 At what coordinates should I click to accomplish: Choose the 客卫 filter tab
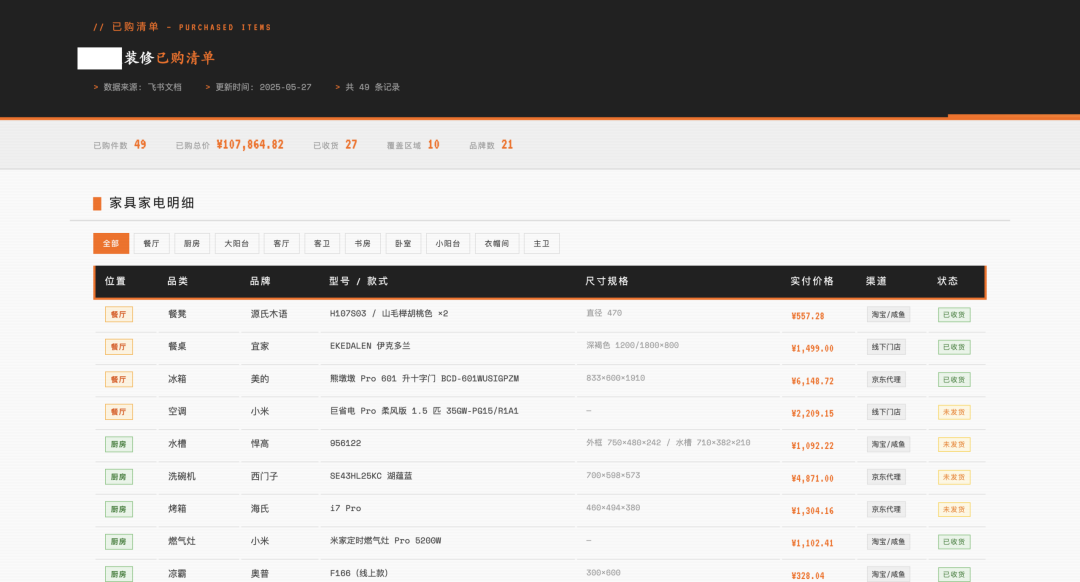322,244
